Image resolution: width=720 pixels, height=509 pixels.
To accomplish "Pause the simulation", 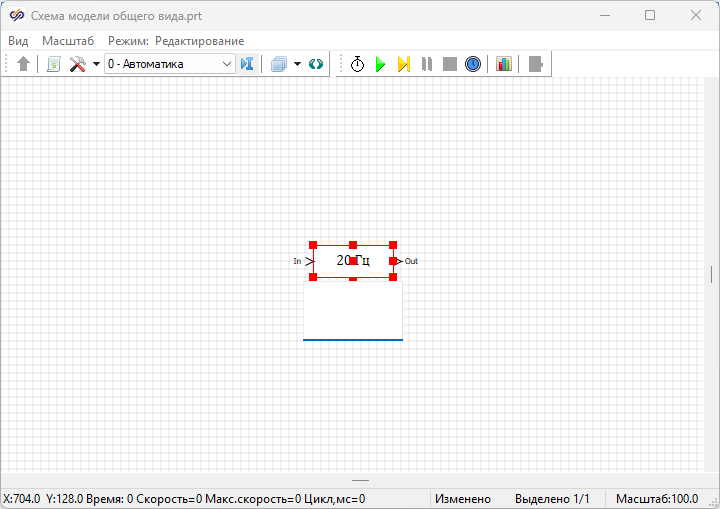I will pyautogui.click(x=427, y=64).
